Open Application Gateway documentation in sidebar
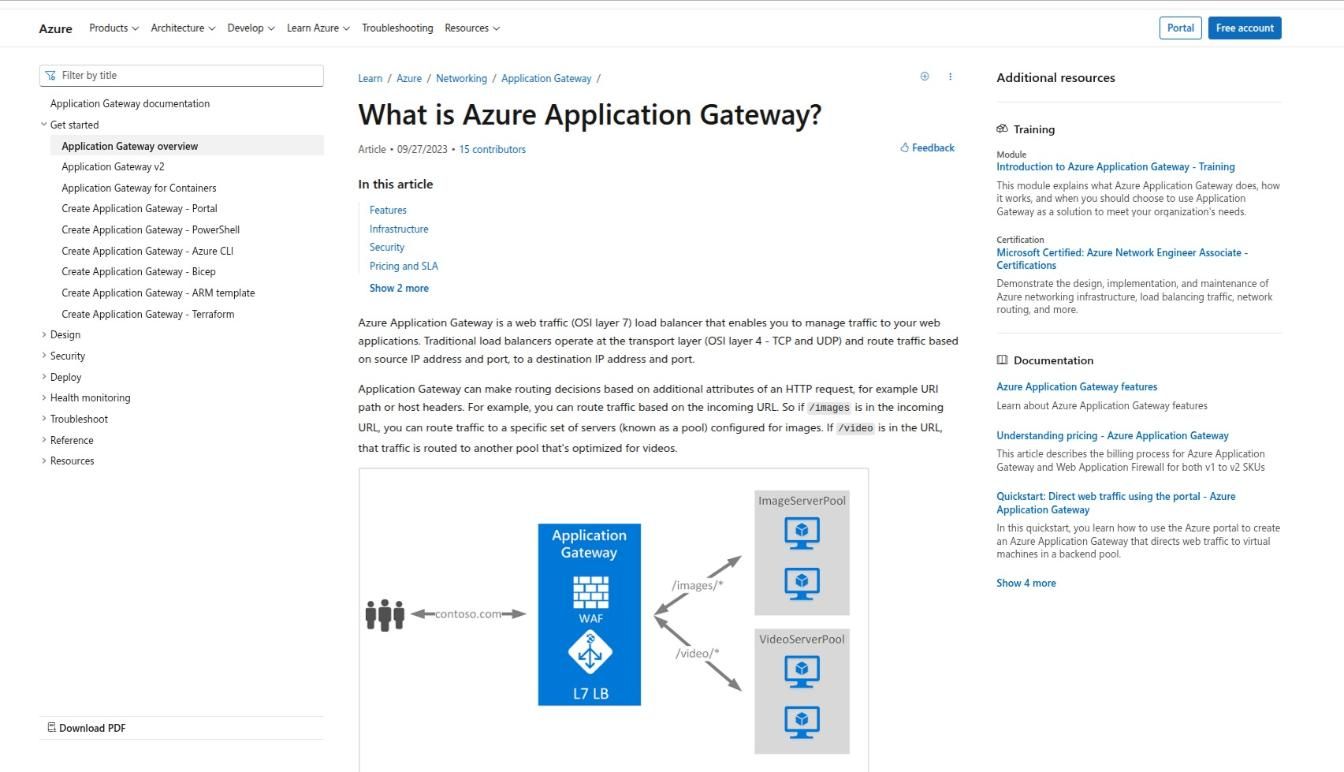The width and height of the screenshot is (1344, 772). click(130, 104)
